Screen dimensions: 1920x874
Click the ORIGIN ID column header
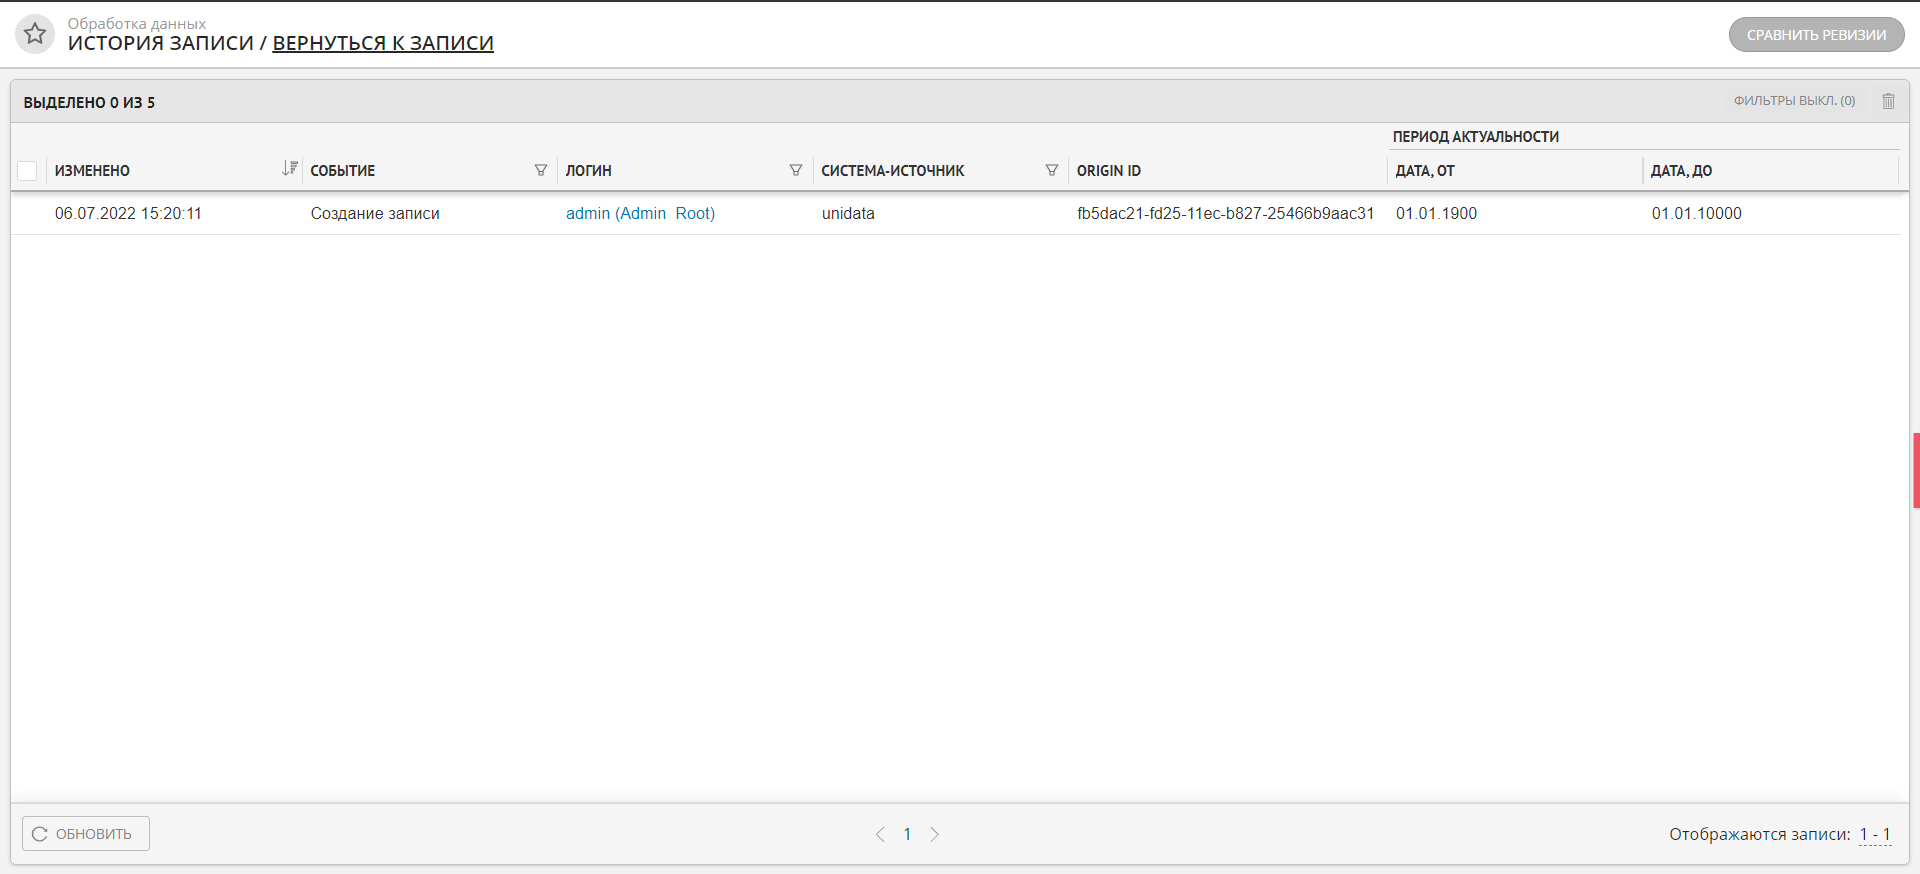pos(1108,171)
